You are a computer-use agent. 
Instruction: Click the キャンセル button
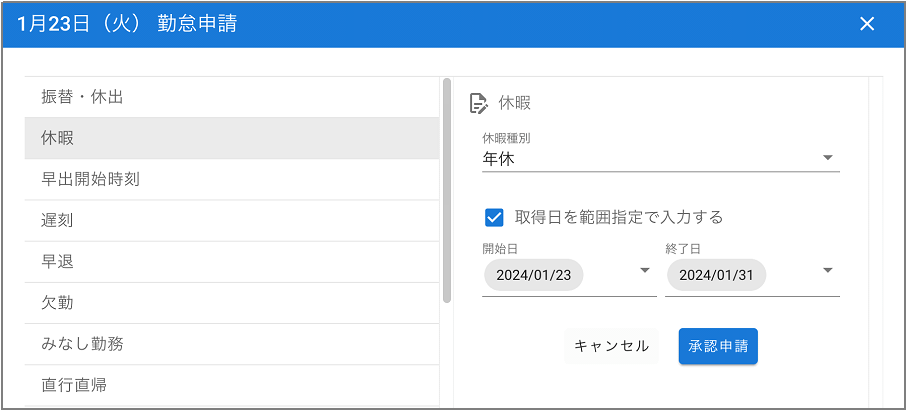click(611, 347)
